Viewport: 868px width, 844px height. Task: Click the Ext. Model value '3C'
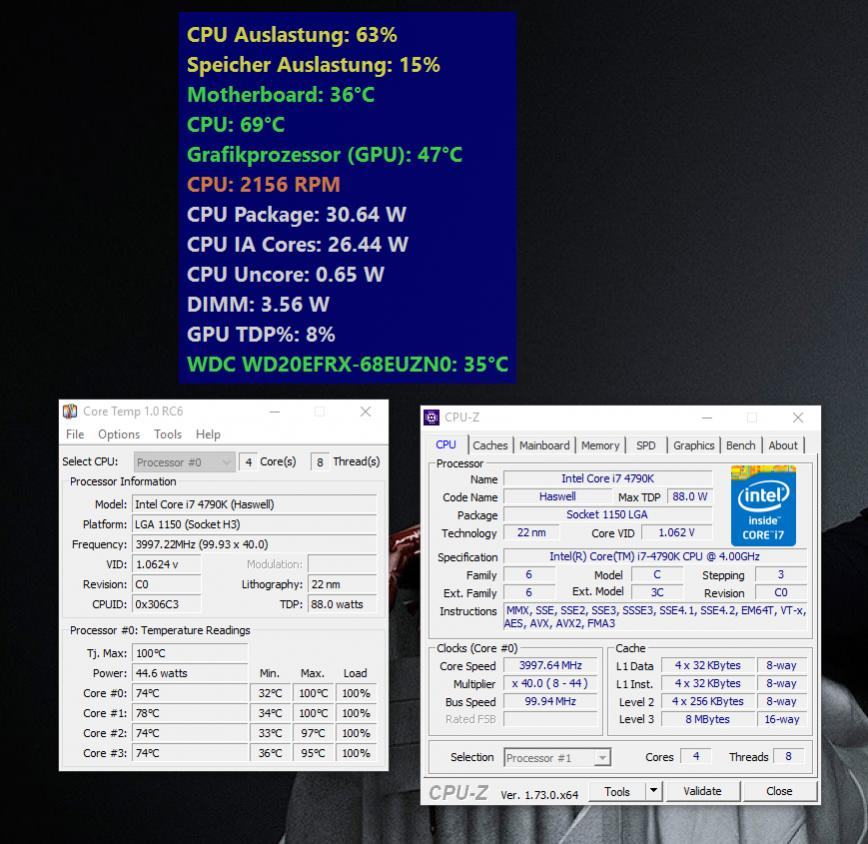click(657, 592)
